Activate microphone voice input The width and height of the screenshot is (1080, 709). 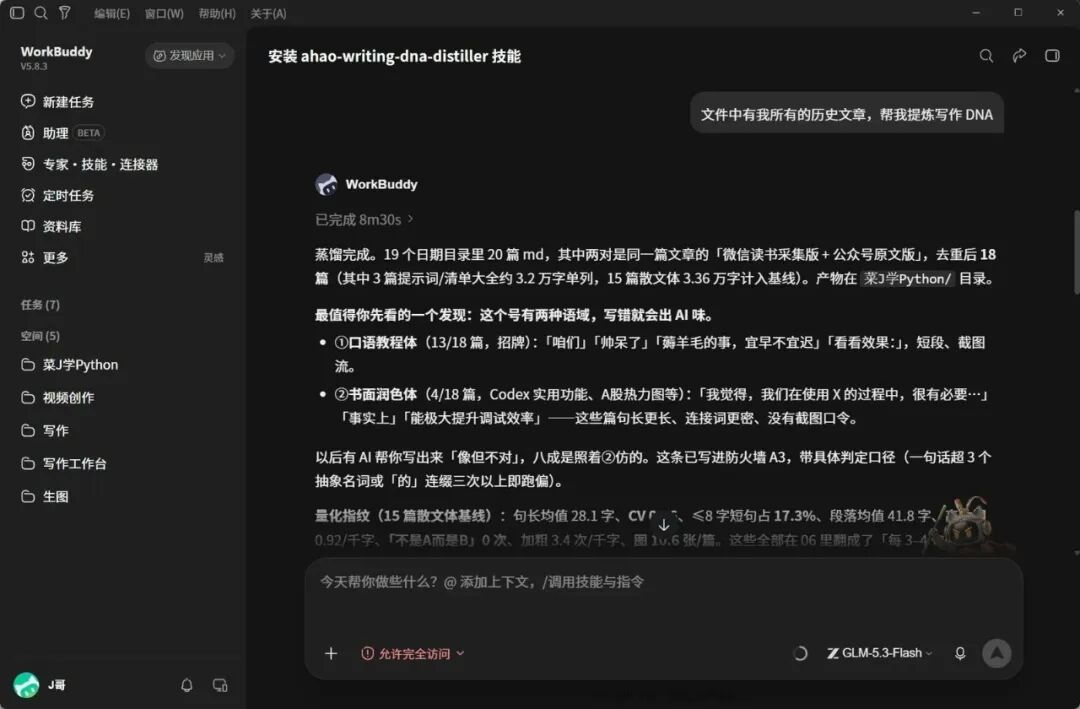[960, 653]
